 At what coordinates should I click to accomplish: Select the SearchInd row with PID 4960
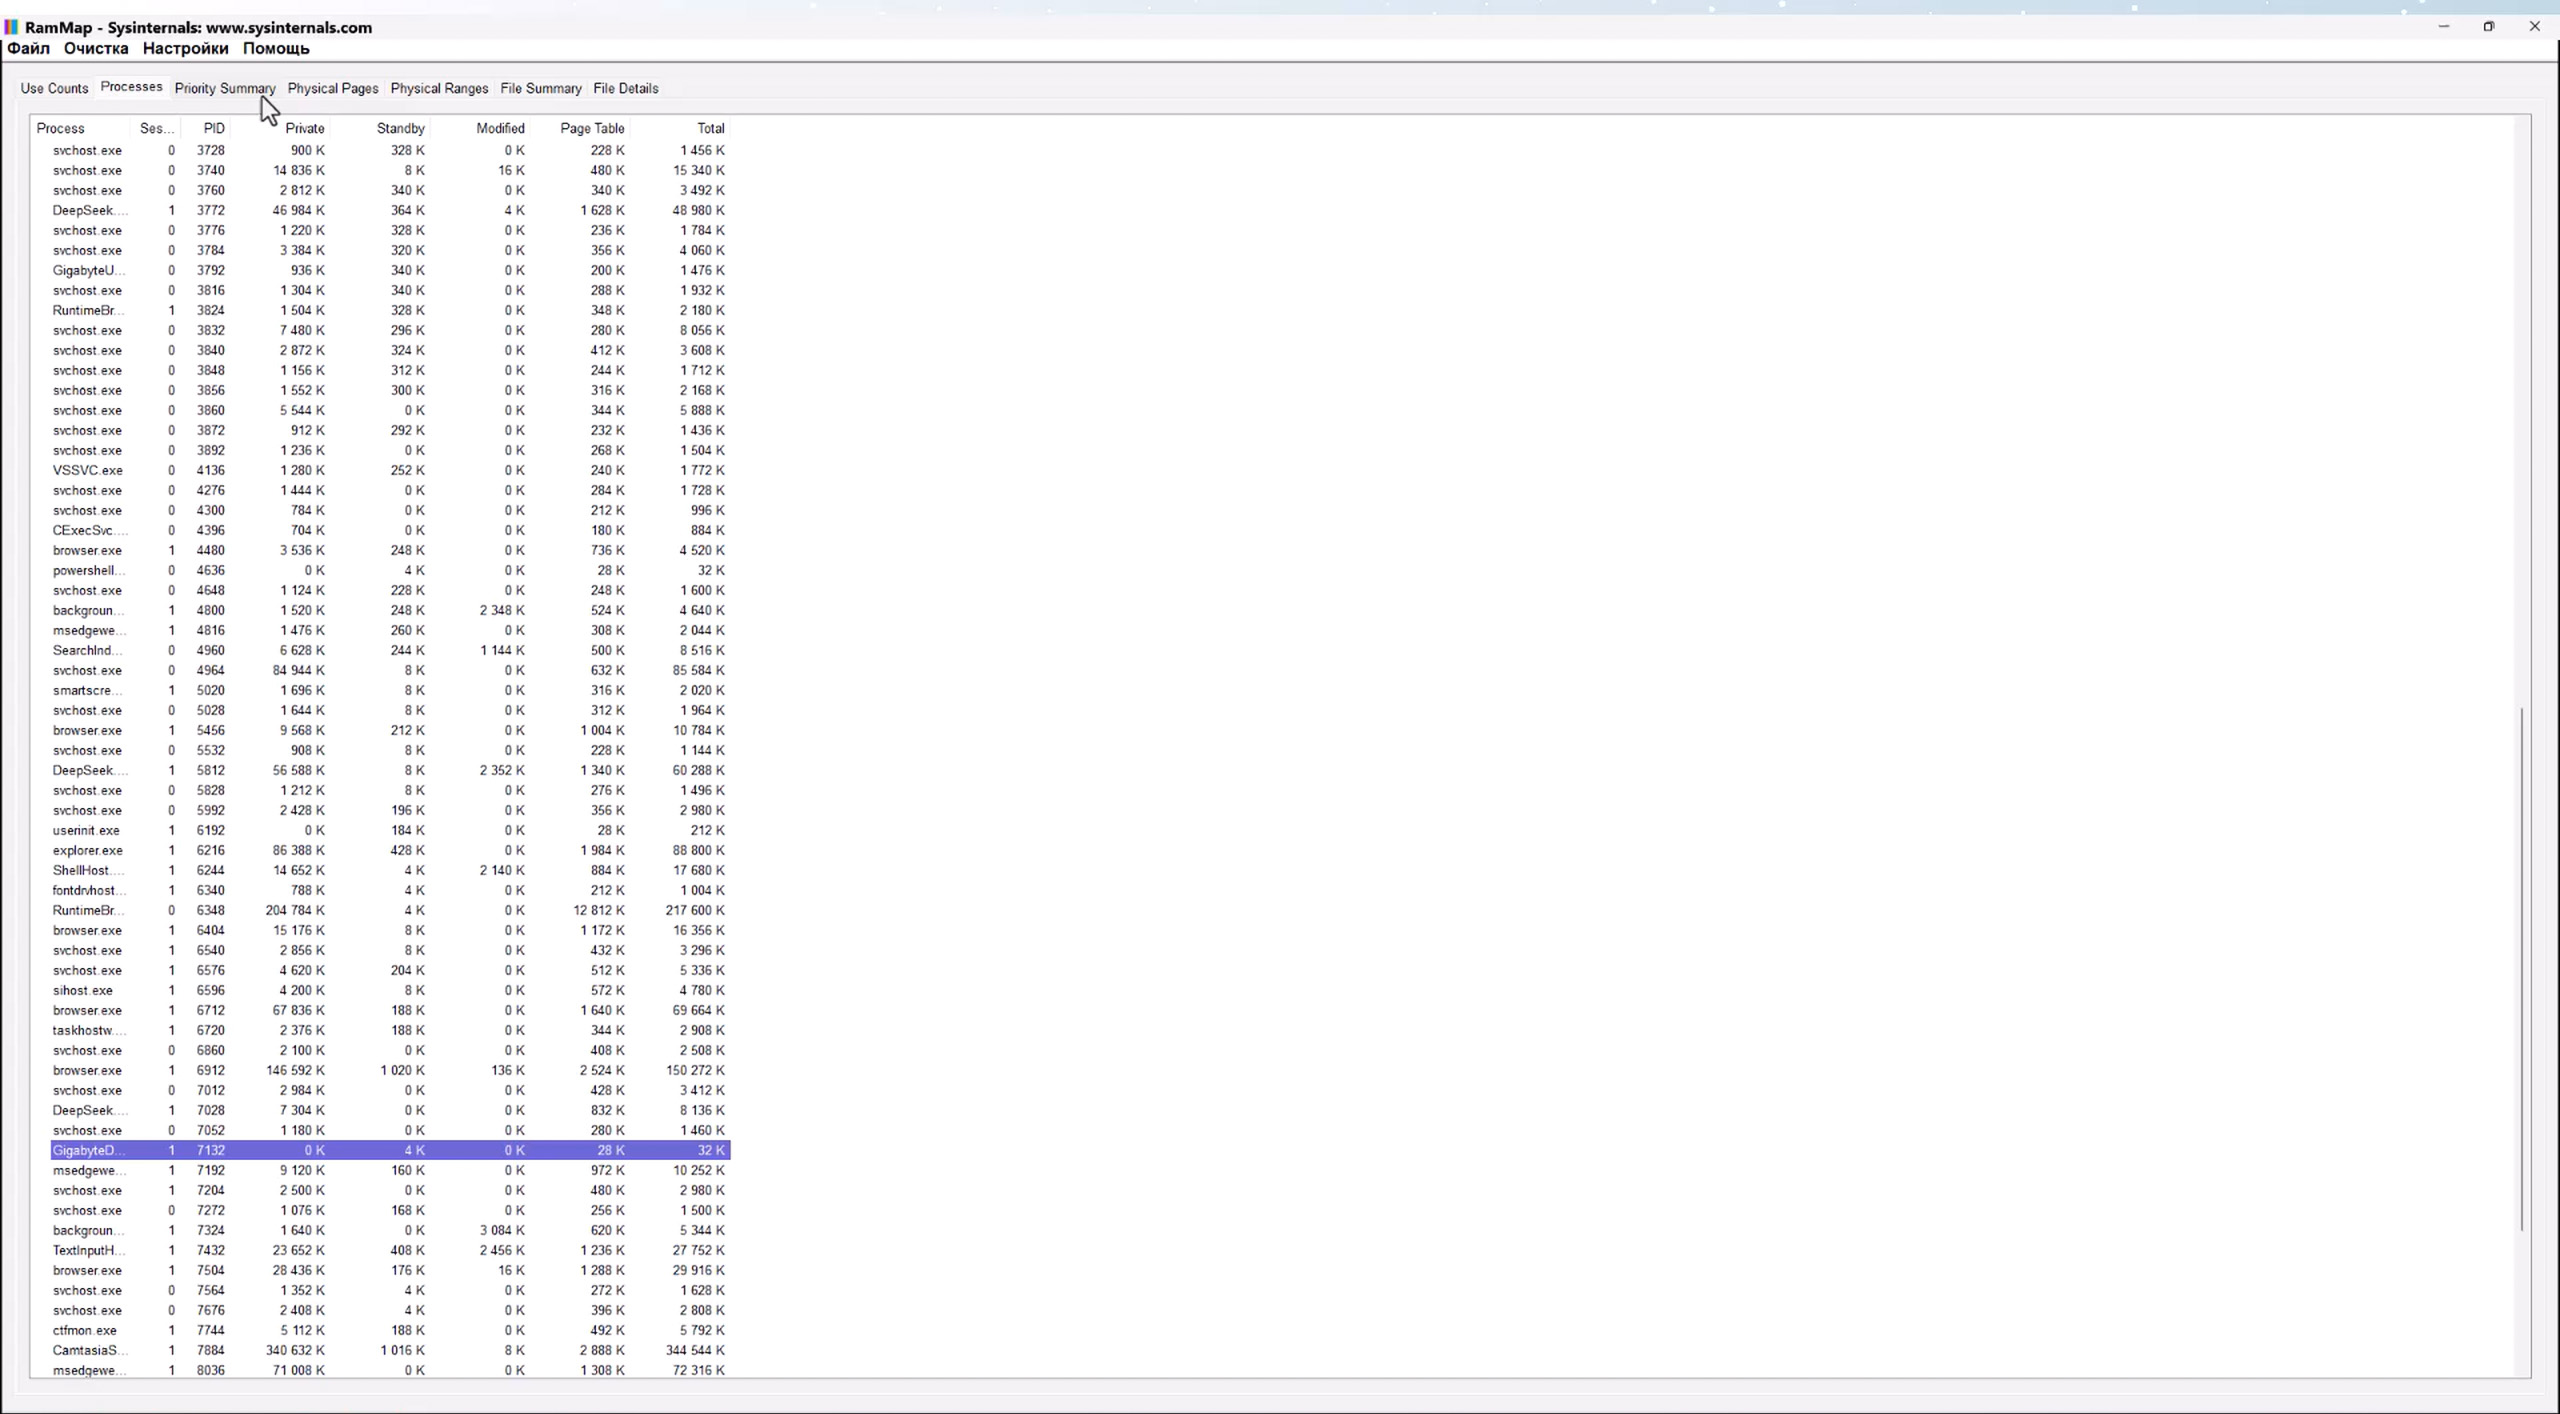point(390,650)
